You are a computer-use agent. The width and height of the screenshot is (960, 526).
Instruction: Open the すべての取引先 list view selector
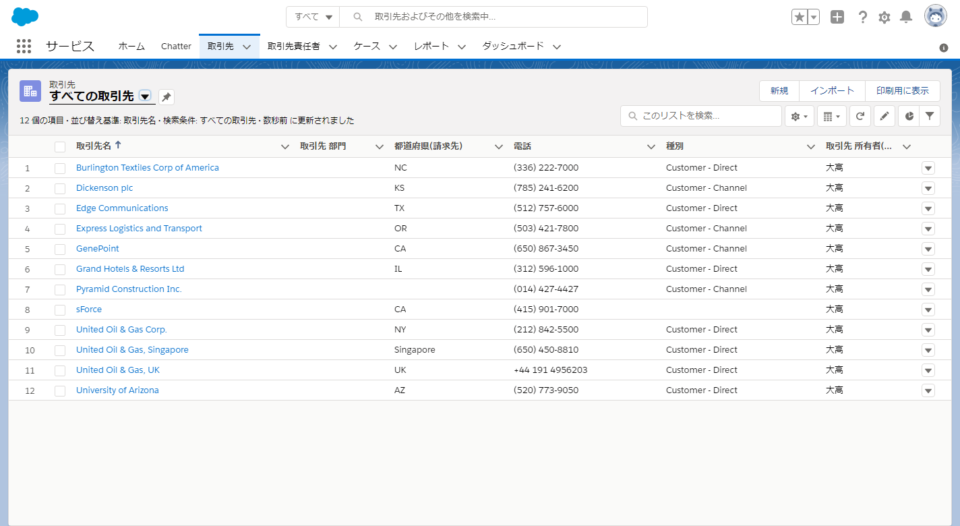(x=145, y=96)
